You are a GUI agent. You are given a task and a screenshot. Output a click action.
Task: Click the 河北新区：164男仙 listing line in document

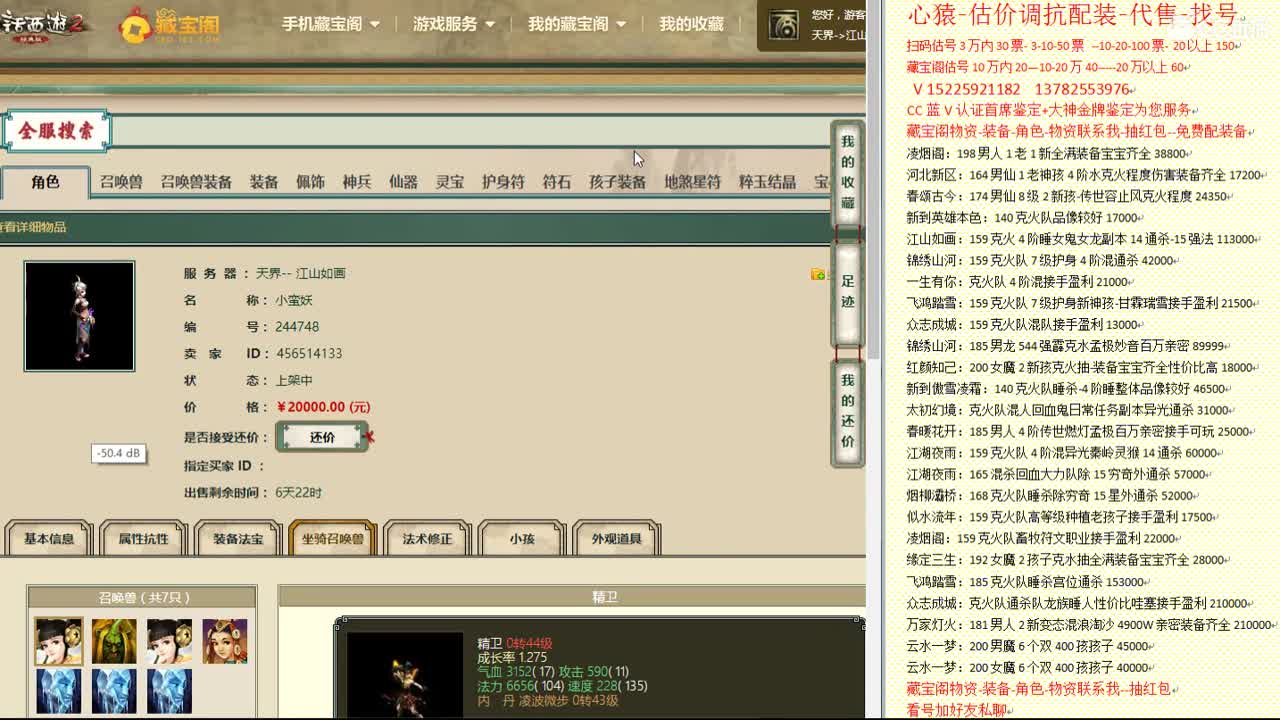1086,175
